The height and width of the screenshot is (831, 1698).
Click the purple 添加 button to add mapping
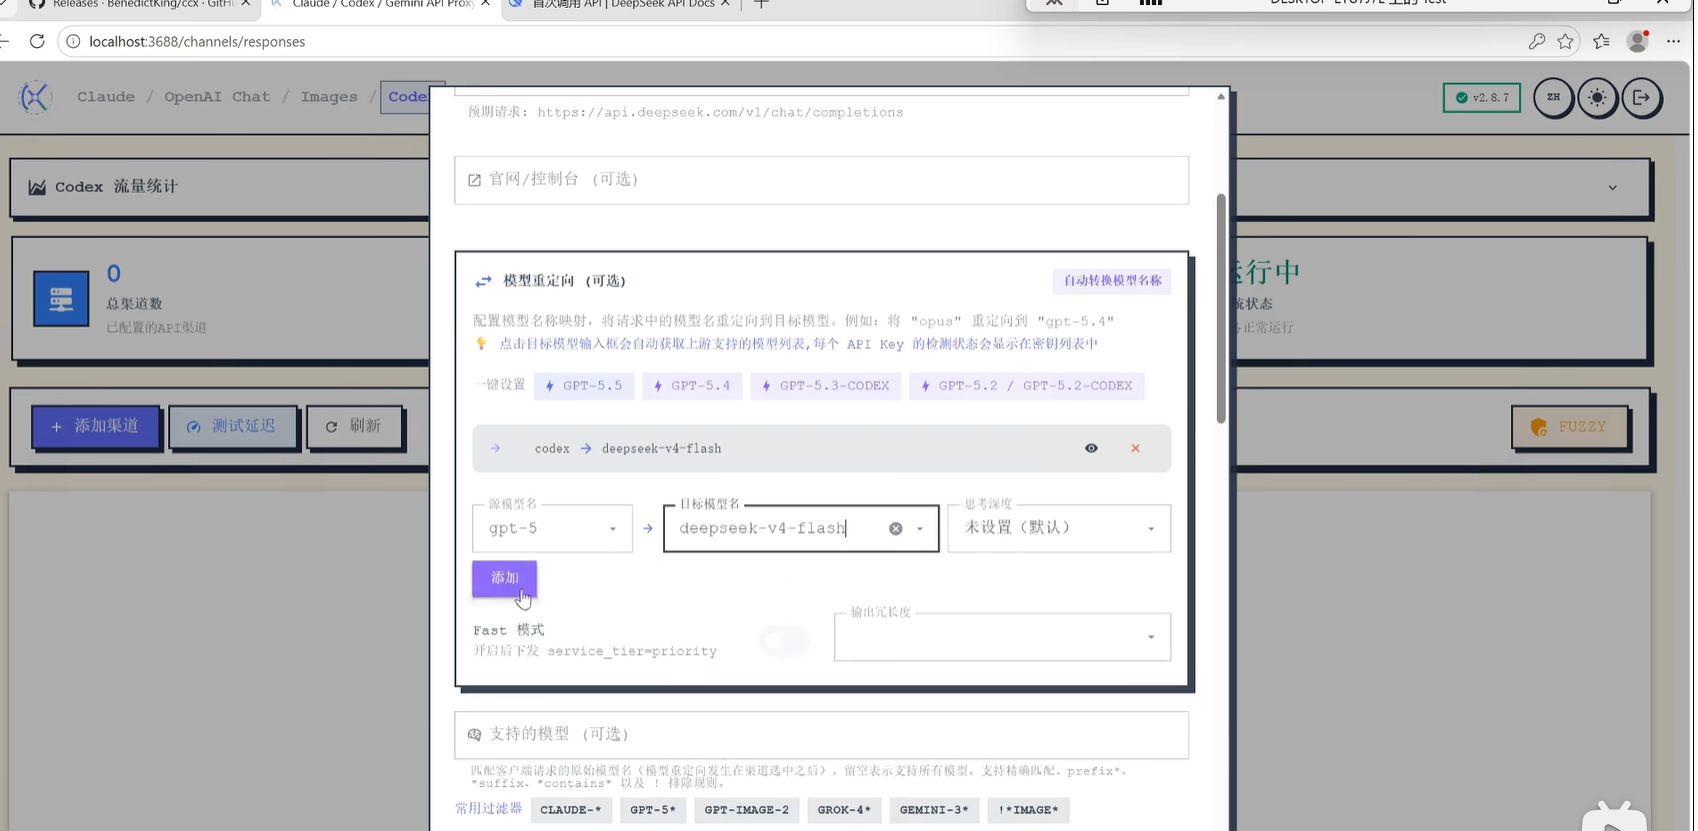(504, 578)
